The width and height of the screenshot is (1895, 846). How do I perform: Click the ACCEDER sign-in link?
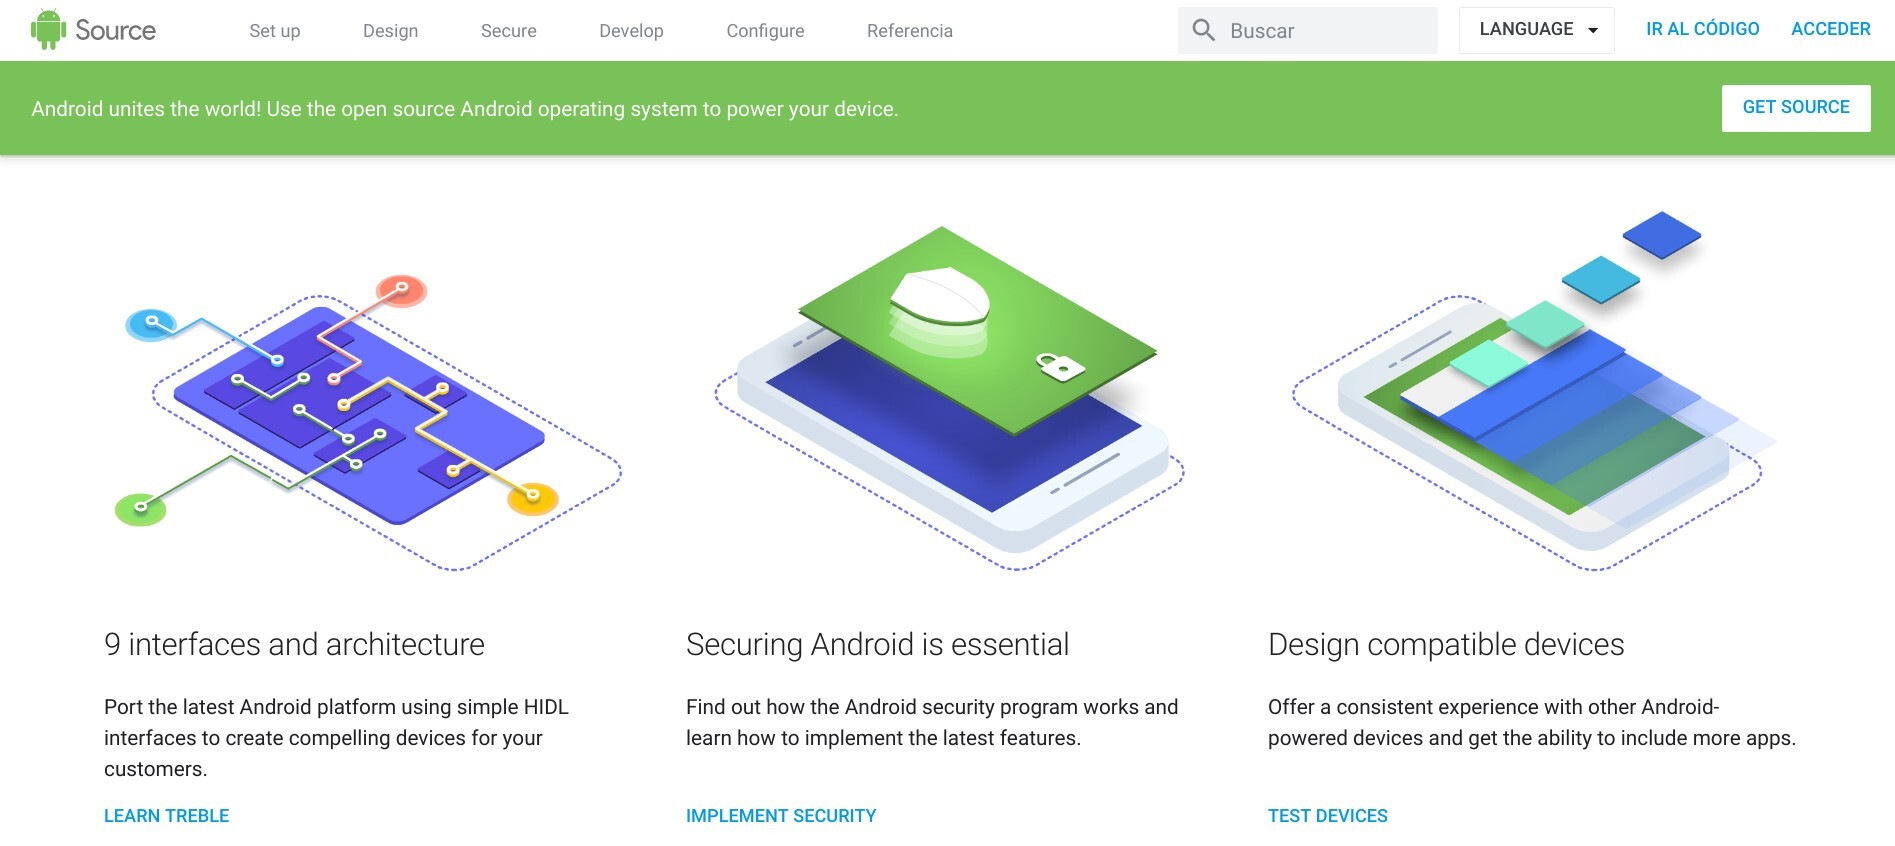click(x=1831, y=29)
